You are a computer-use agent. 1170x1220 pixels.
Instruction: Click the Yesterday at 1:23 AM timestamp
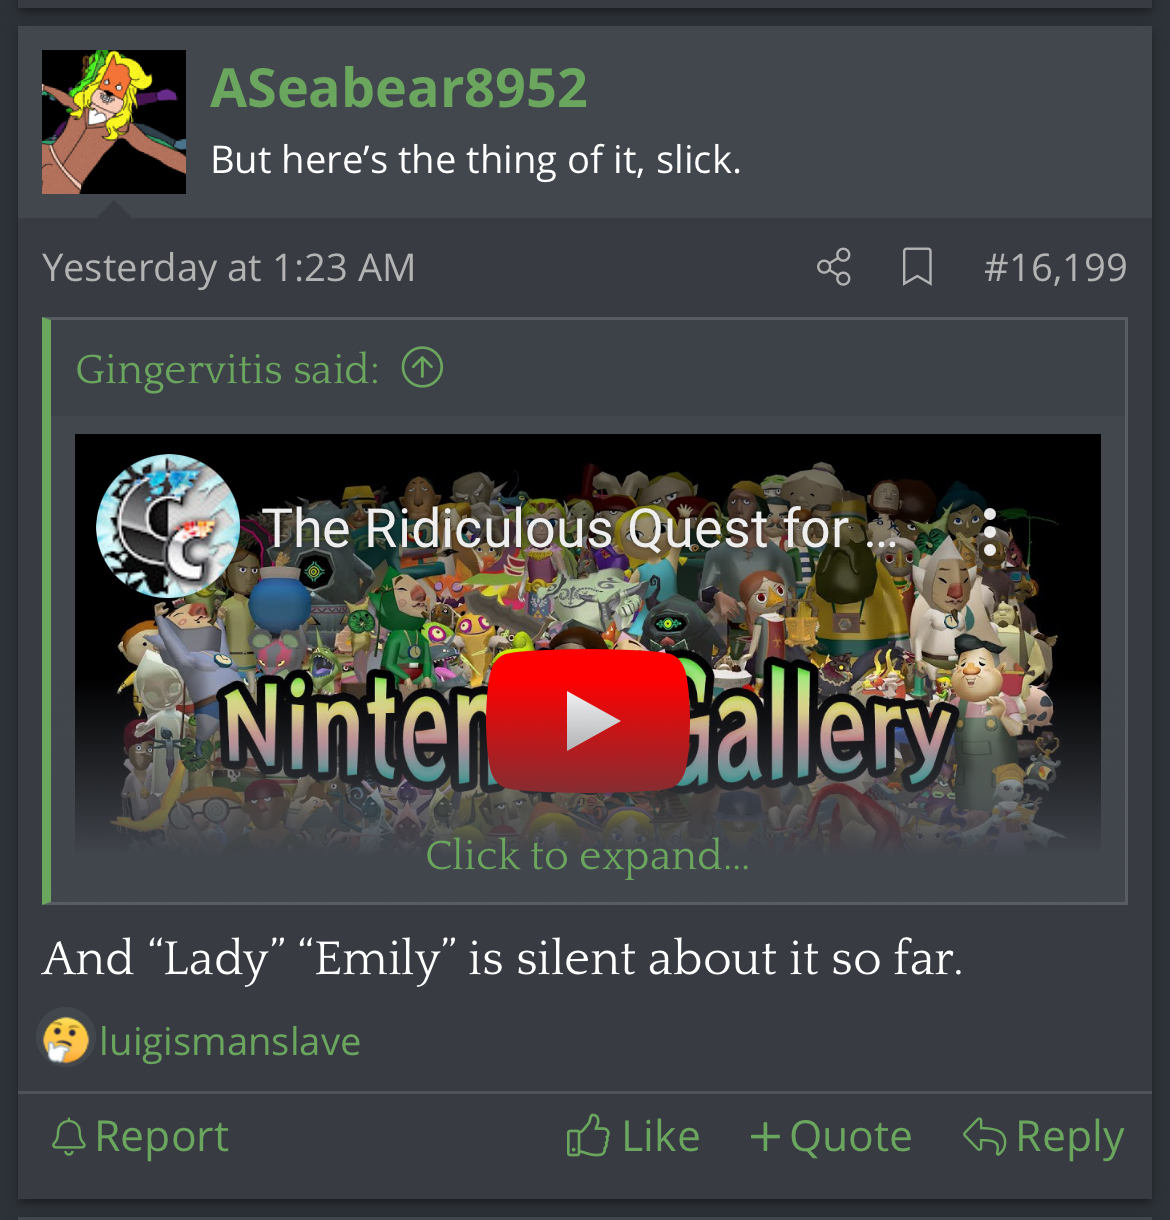[x=228, y=268]
